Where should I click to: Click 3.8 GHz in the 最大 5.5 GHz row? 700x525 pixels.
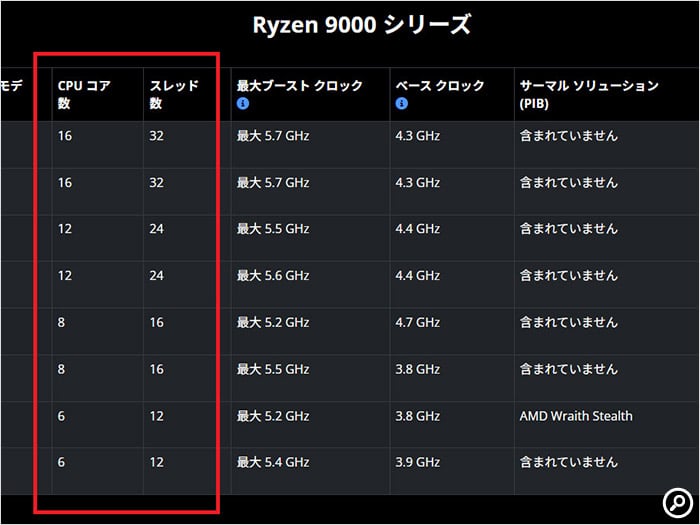pos(417,369)
